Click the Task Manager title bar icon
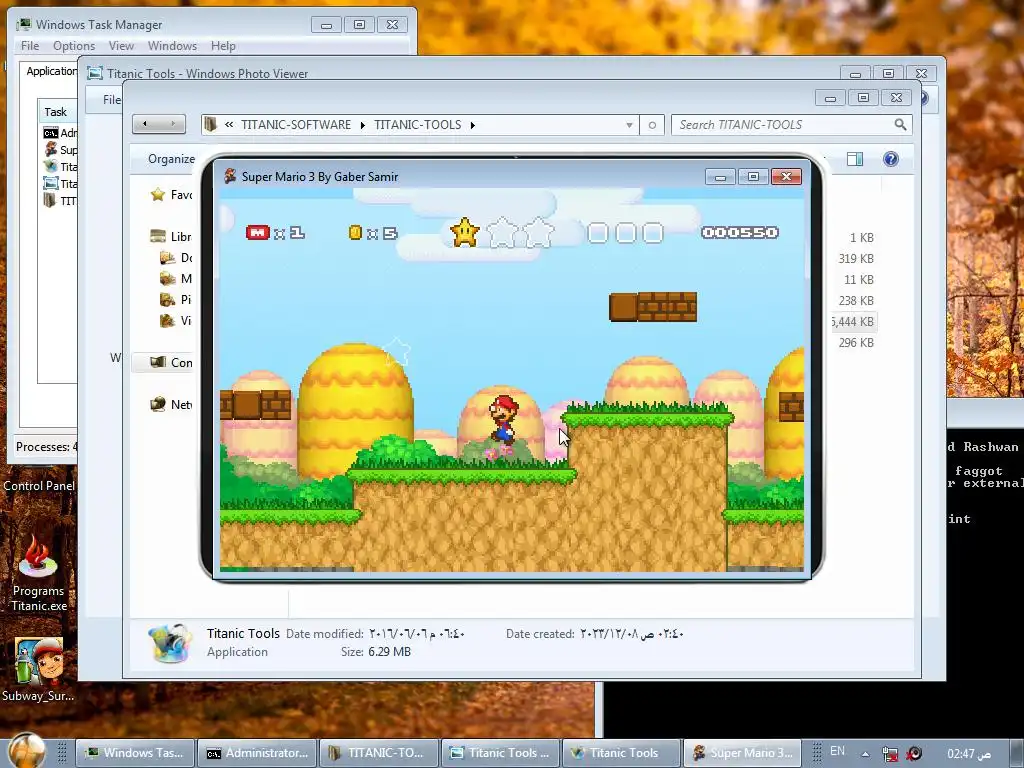Viewport: 1024px width, 768px height. [25, 24]
